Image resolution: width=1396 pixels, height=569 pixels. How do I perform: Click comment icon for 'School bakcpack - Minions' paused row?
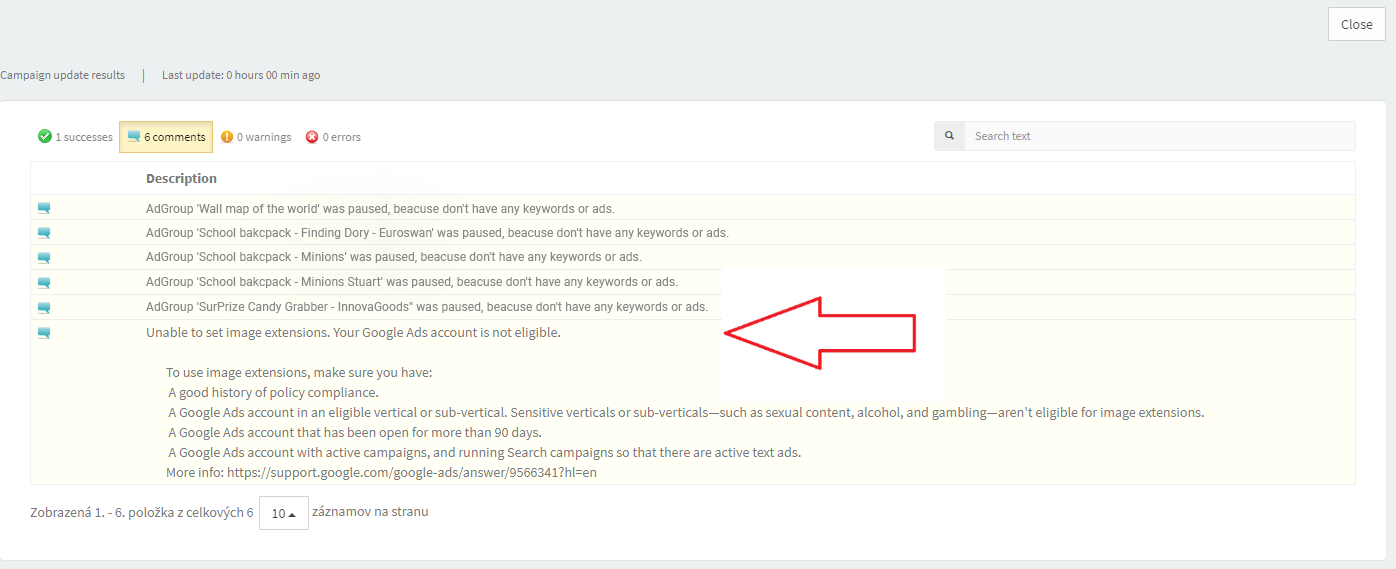coord(44,258)
